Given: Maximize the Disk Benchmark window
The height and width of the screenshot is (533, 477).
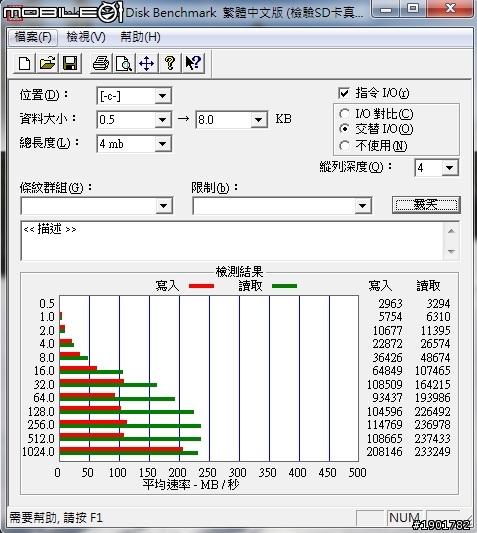Looking at the screenshot, I should tap(413, 8).
